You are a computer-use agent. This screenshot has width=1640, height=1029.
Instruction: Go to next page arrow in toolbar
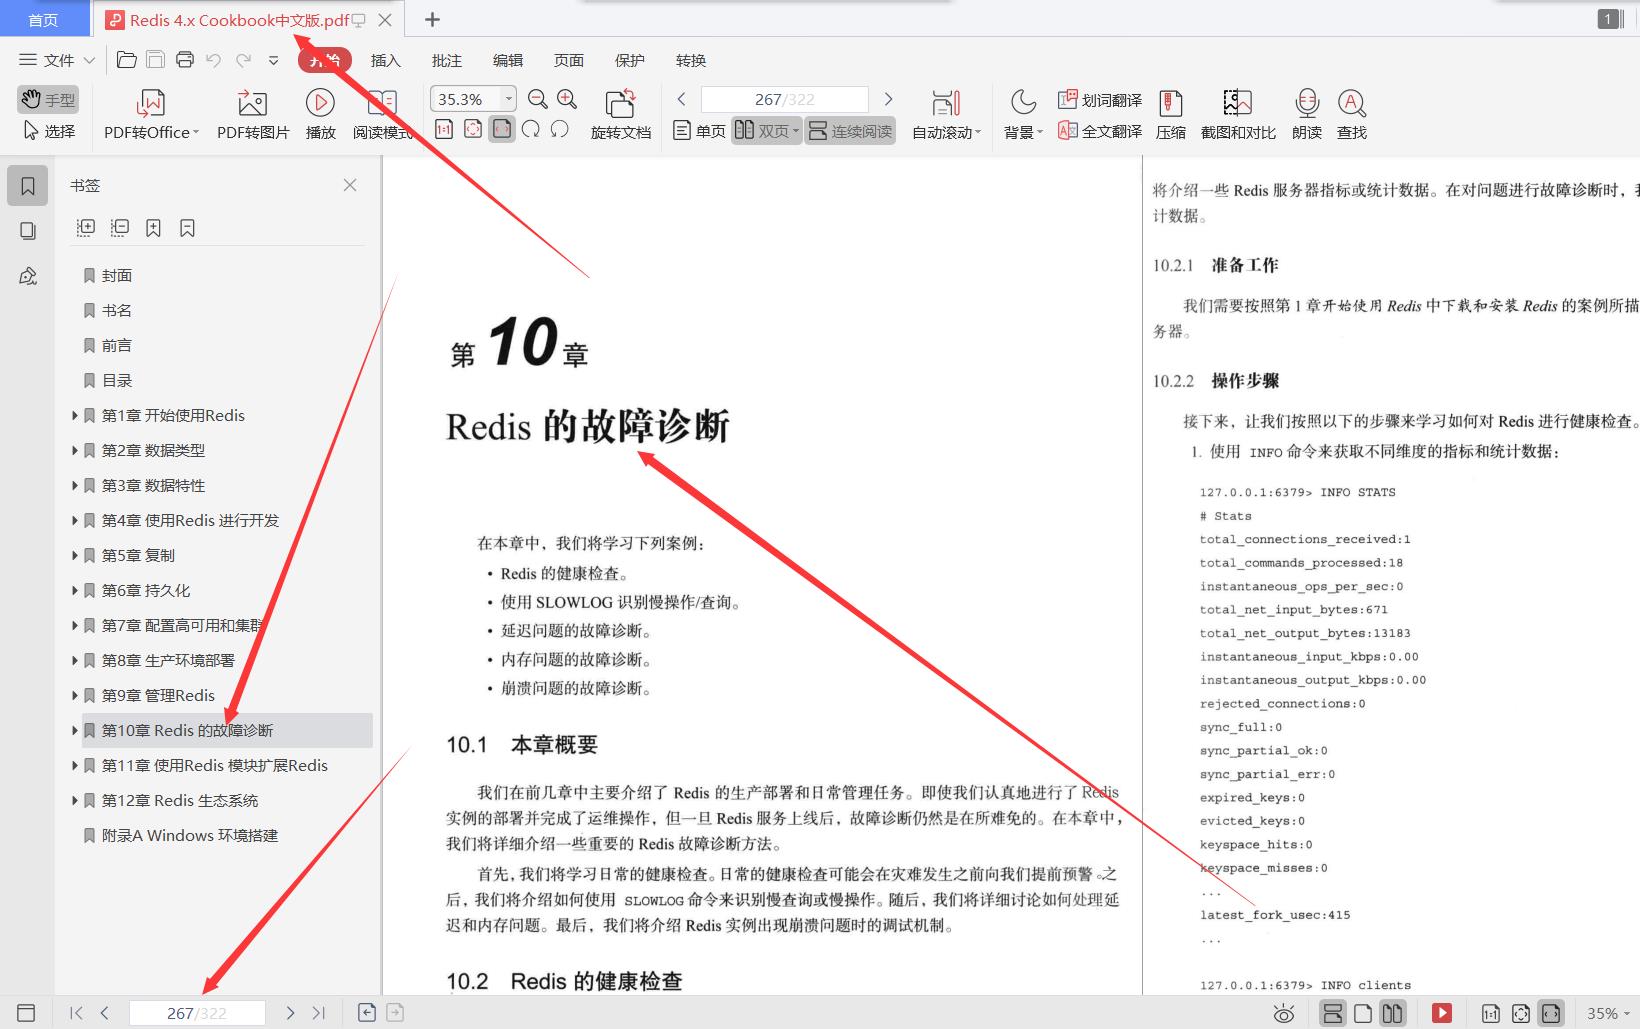888,99
